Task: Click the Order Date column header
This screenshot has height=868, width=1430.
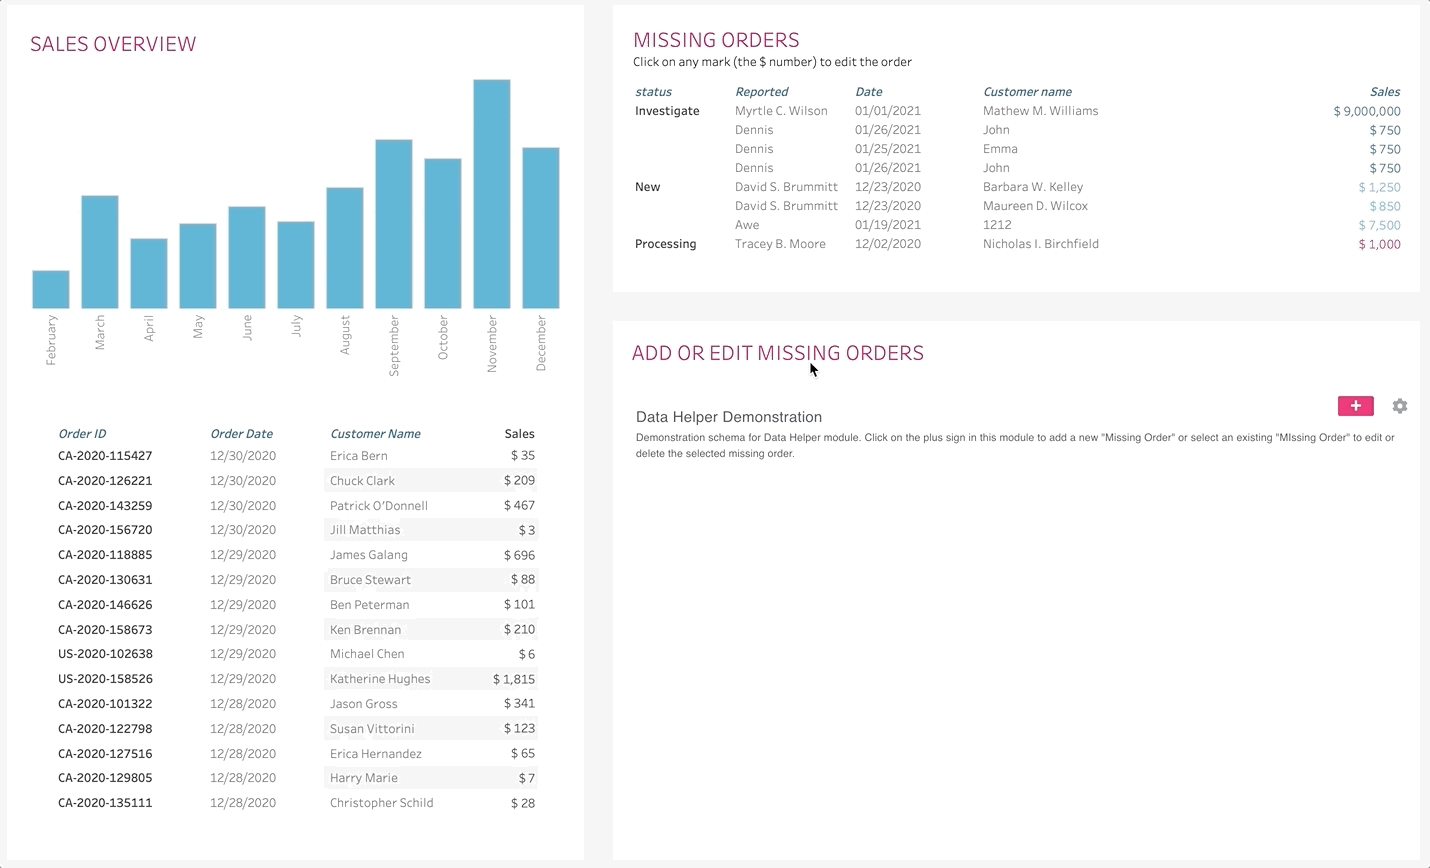Action: tap(241, 434)
